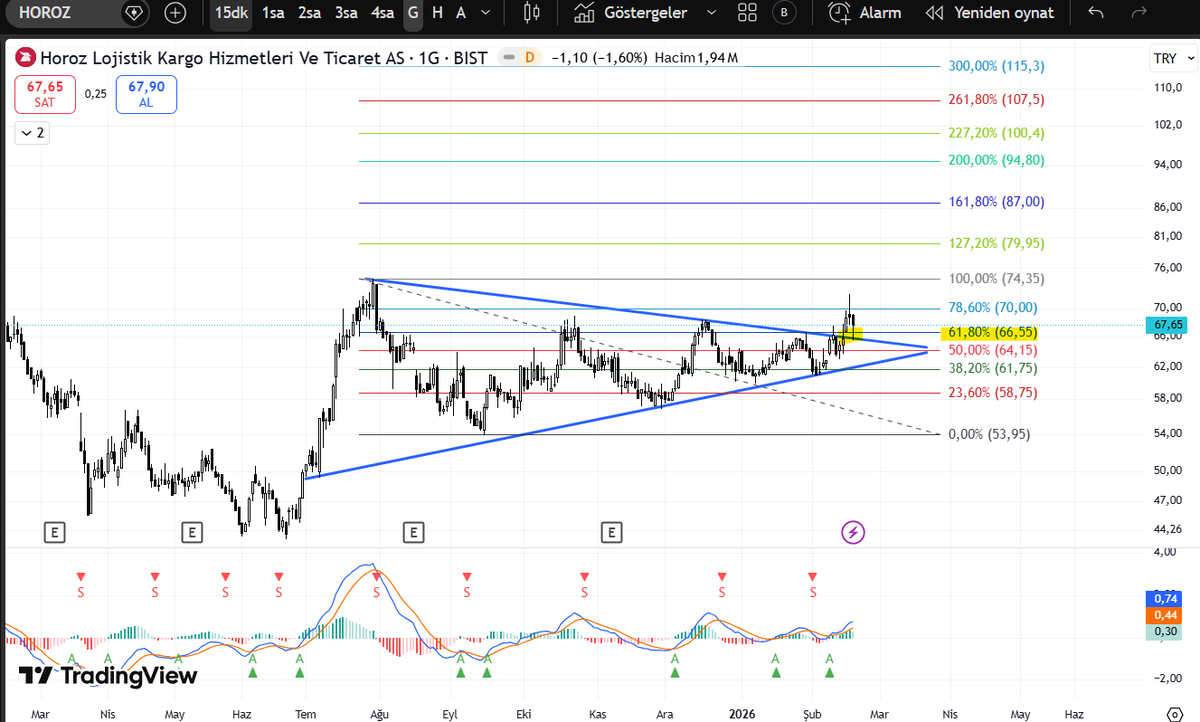Open the Göstergeler dropdown arrow
Image resolution: width=1200 pixels, height=722 pixels.
pos(712,13)
